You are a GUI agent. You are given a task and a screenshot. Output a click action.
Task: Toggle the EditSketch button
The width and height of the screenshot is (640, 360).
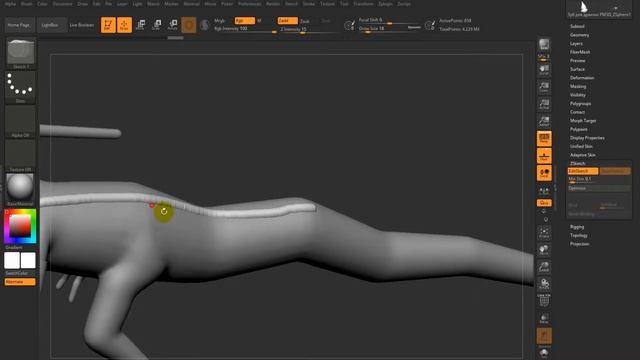pyautogui.click(x=583, y=171)
